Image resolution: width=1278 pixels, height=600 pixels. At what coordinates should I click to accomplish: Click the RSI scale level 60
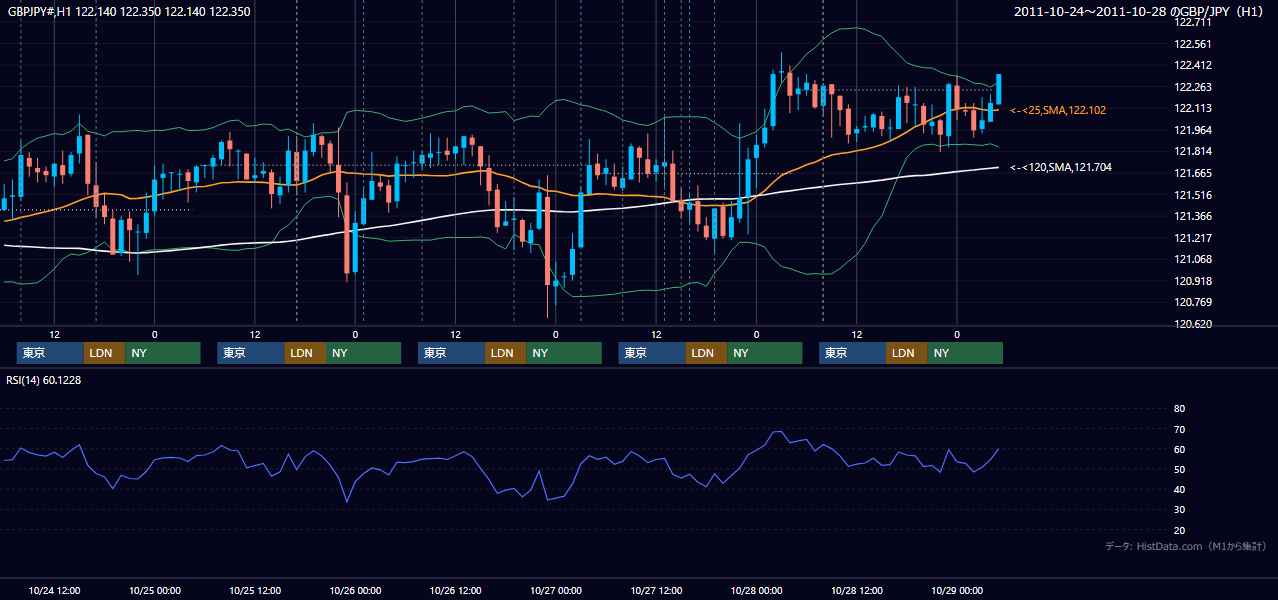click(1179, 449)
